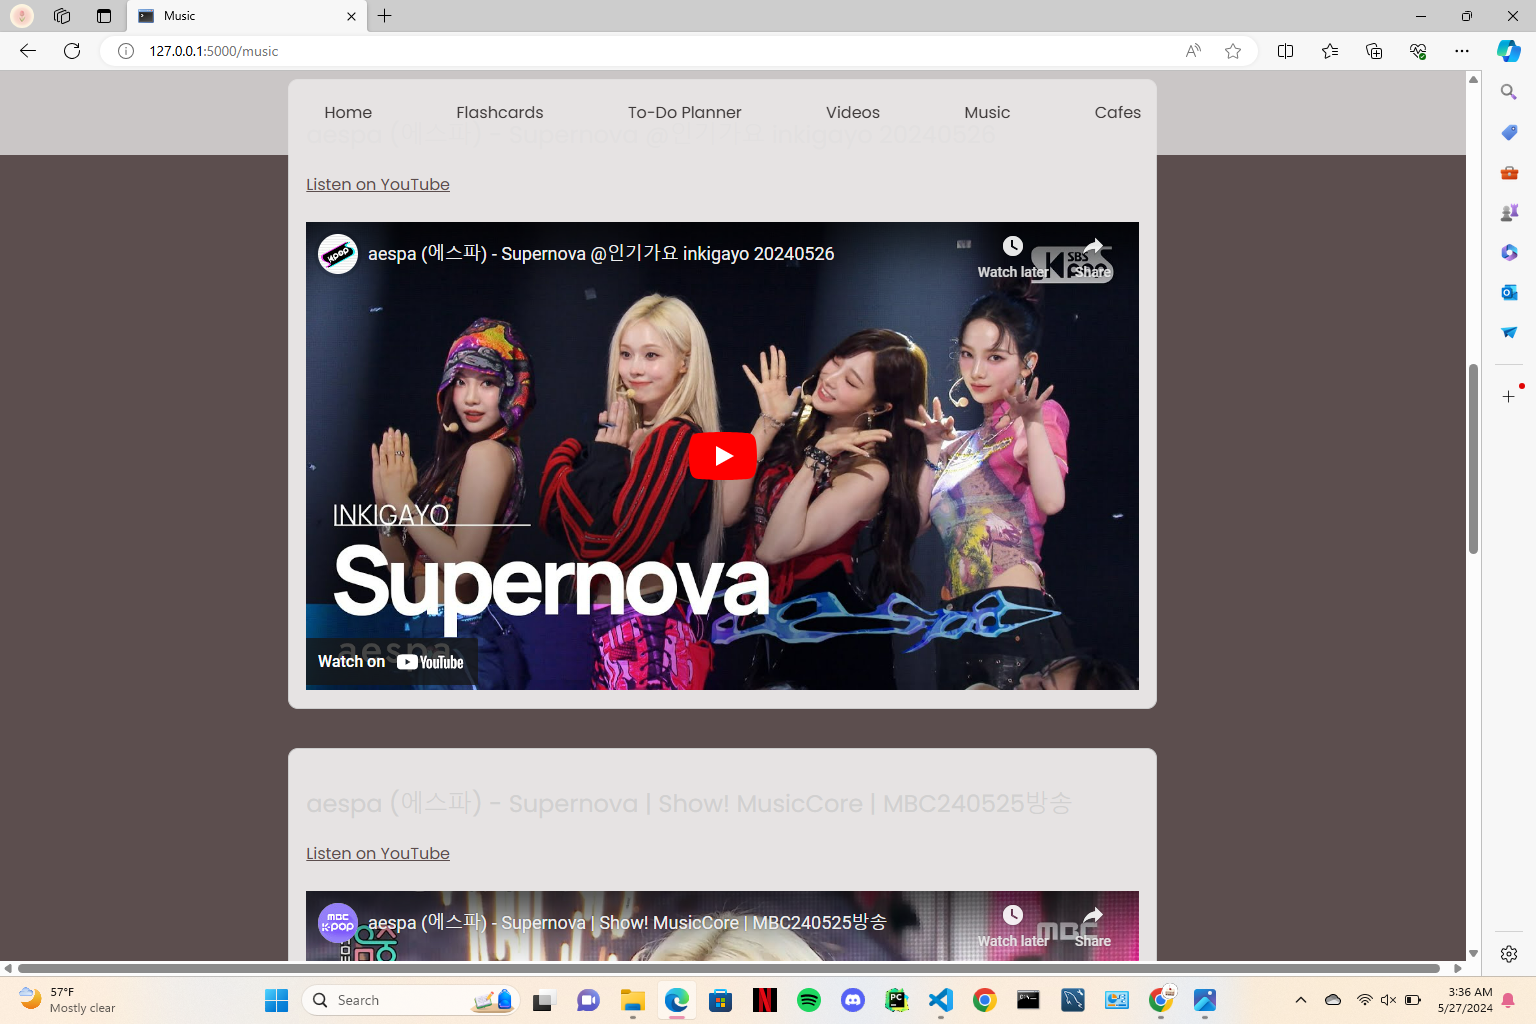Viewport: 1536px width, 1024px height.
Task: Select Music in the navigation bar
Action: (987, 112)
